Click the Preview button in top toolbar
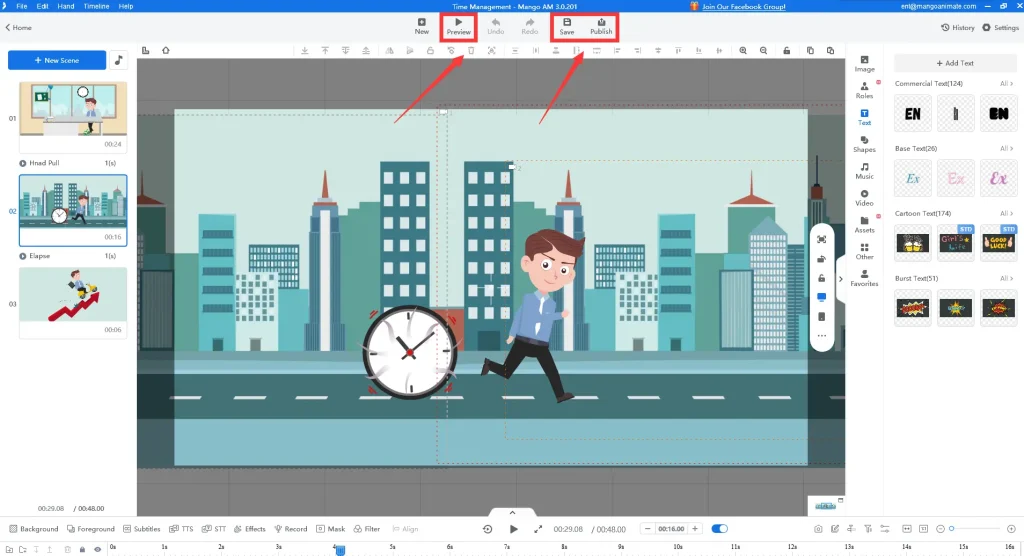1024x556 pixels. (458, 25)
